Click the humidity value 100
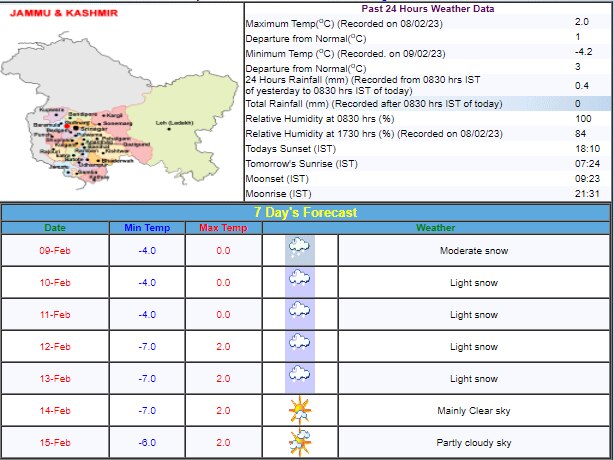The image size is (614, 460). click(583, 119)
